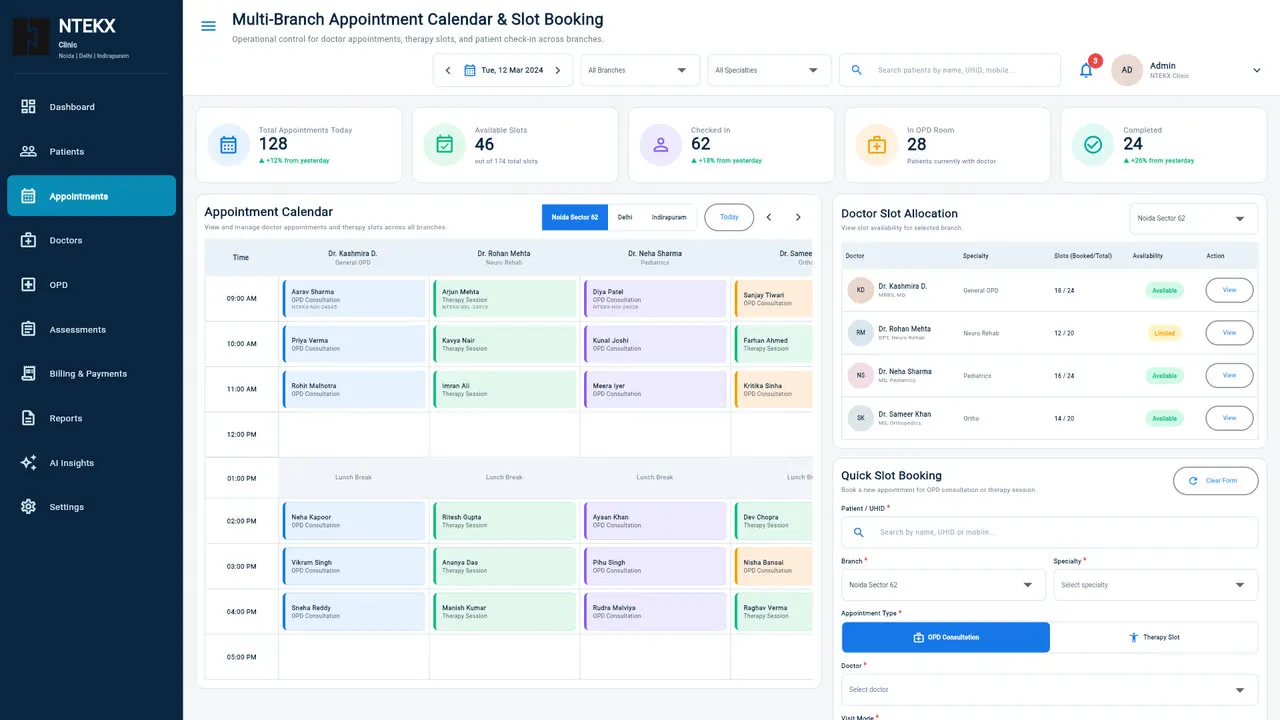View Dr. Rohan Mehta slot details
1280x720 pixels.
coord(1229,333)
